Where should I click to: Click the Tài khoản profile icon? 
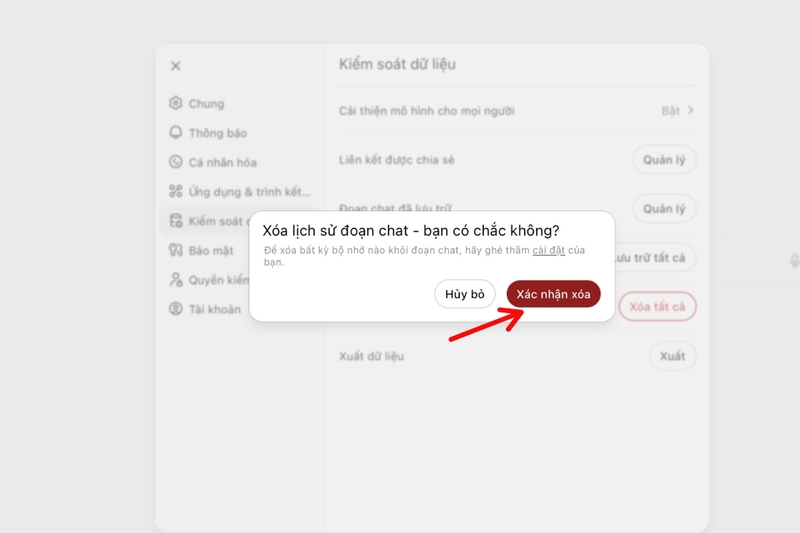pyautogui.click(x=176, y=309)
